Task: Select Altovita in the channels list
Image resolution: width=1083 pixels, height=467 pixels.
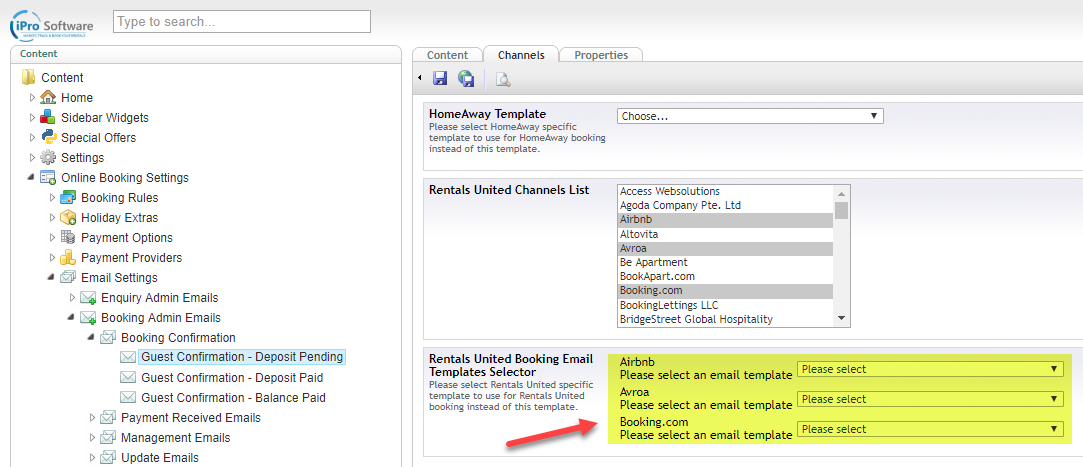Action: point(725,234)
